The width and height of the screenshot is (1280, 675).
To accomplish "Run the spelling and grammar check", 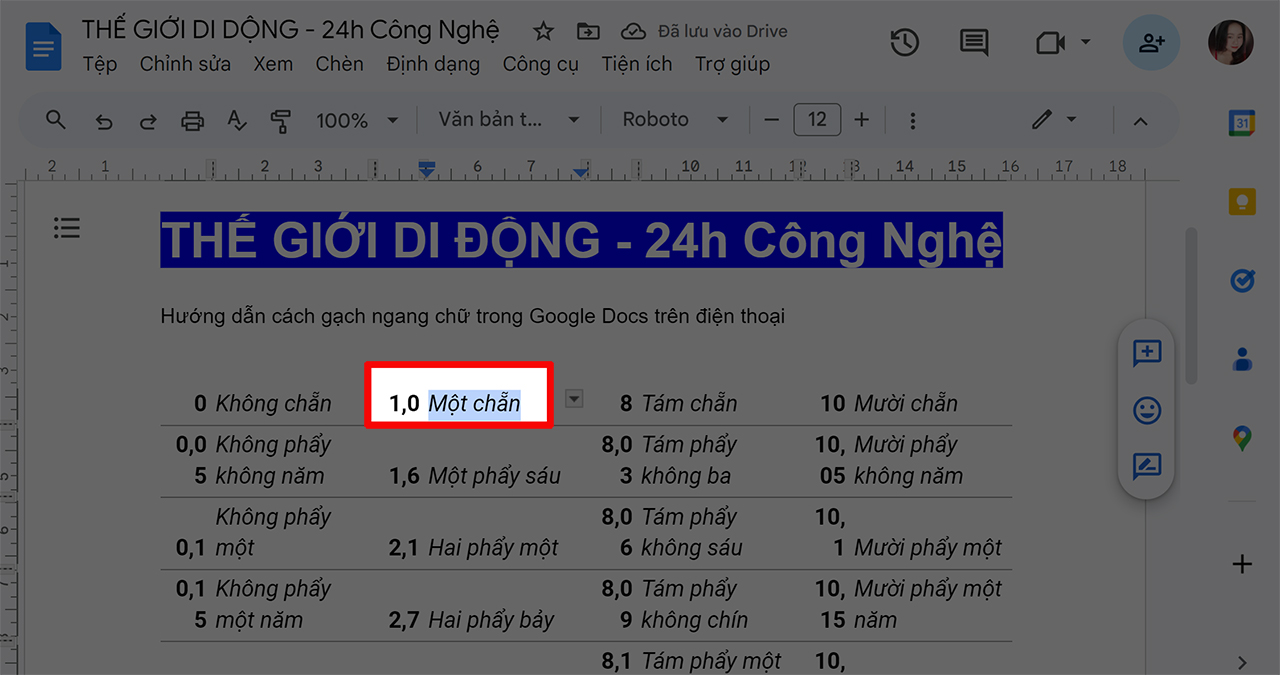I will click(x=235, y=119).
